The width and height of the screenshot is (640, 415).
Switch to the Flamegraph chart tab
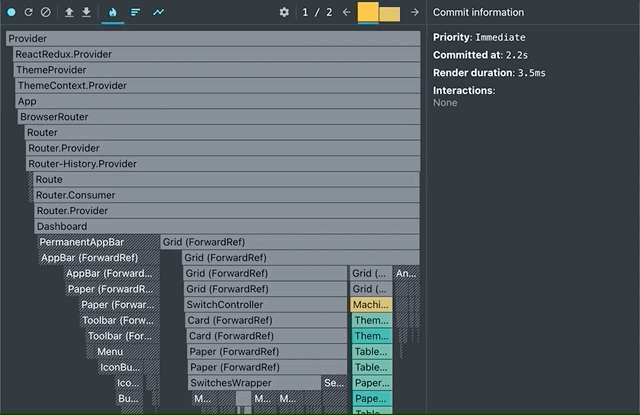(x=112, y=12)
